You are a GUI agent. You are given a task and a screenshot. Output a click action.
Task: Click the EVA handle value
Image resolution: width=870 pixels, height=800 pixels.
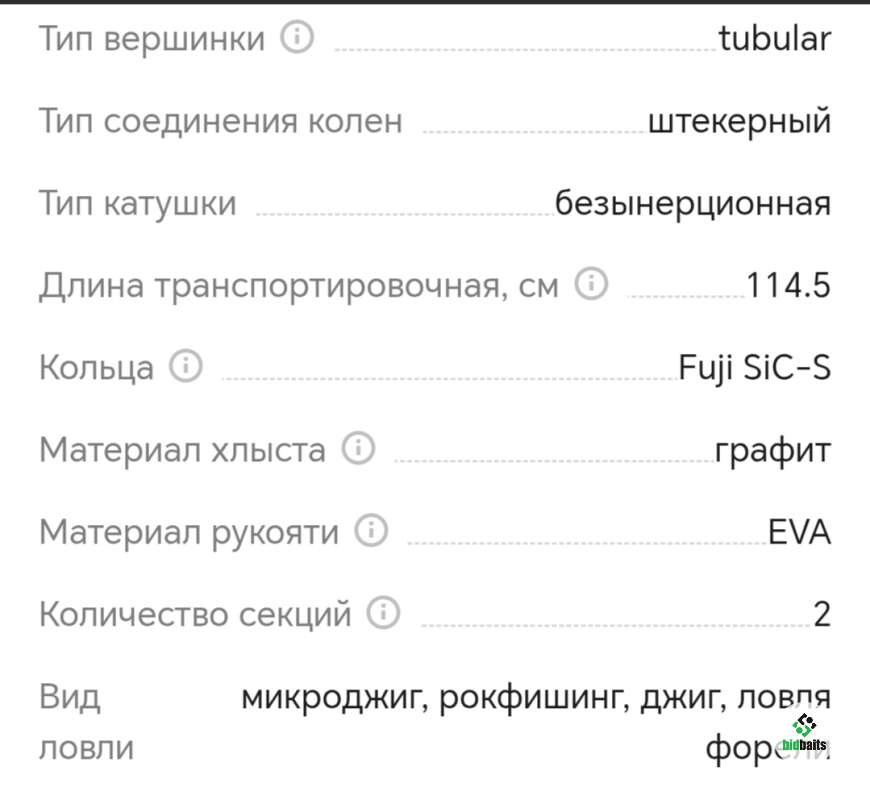pyautogui.click(x=800, y=532)
